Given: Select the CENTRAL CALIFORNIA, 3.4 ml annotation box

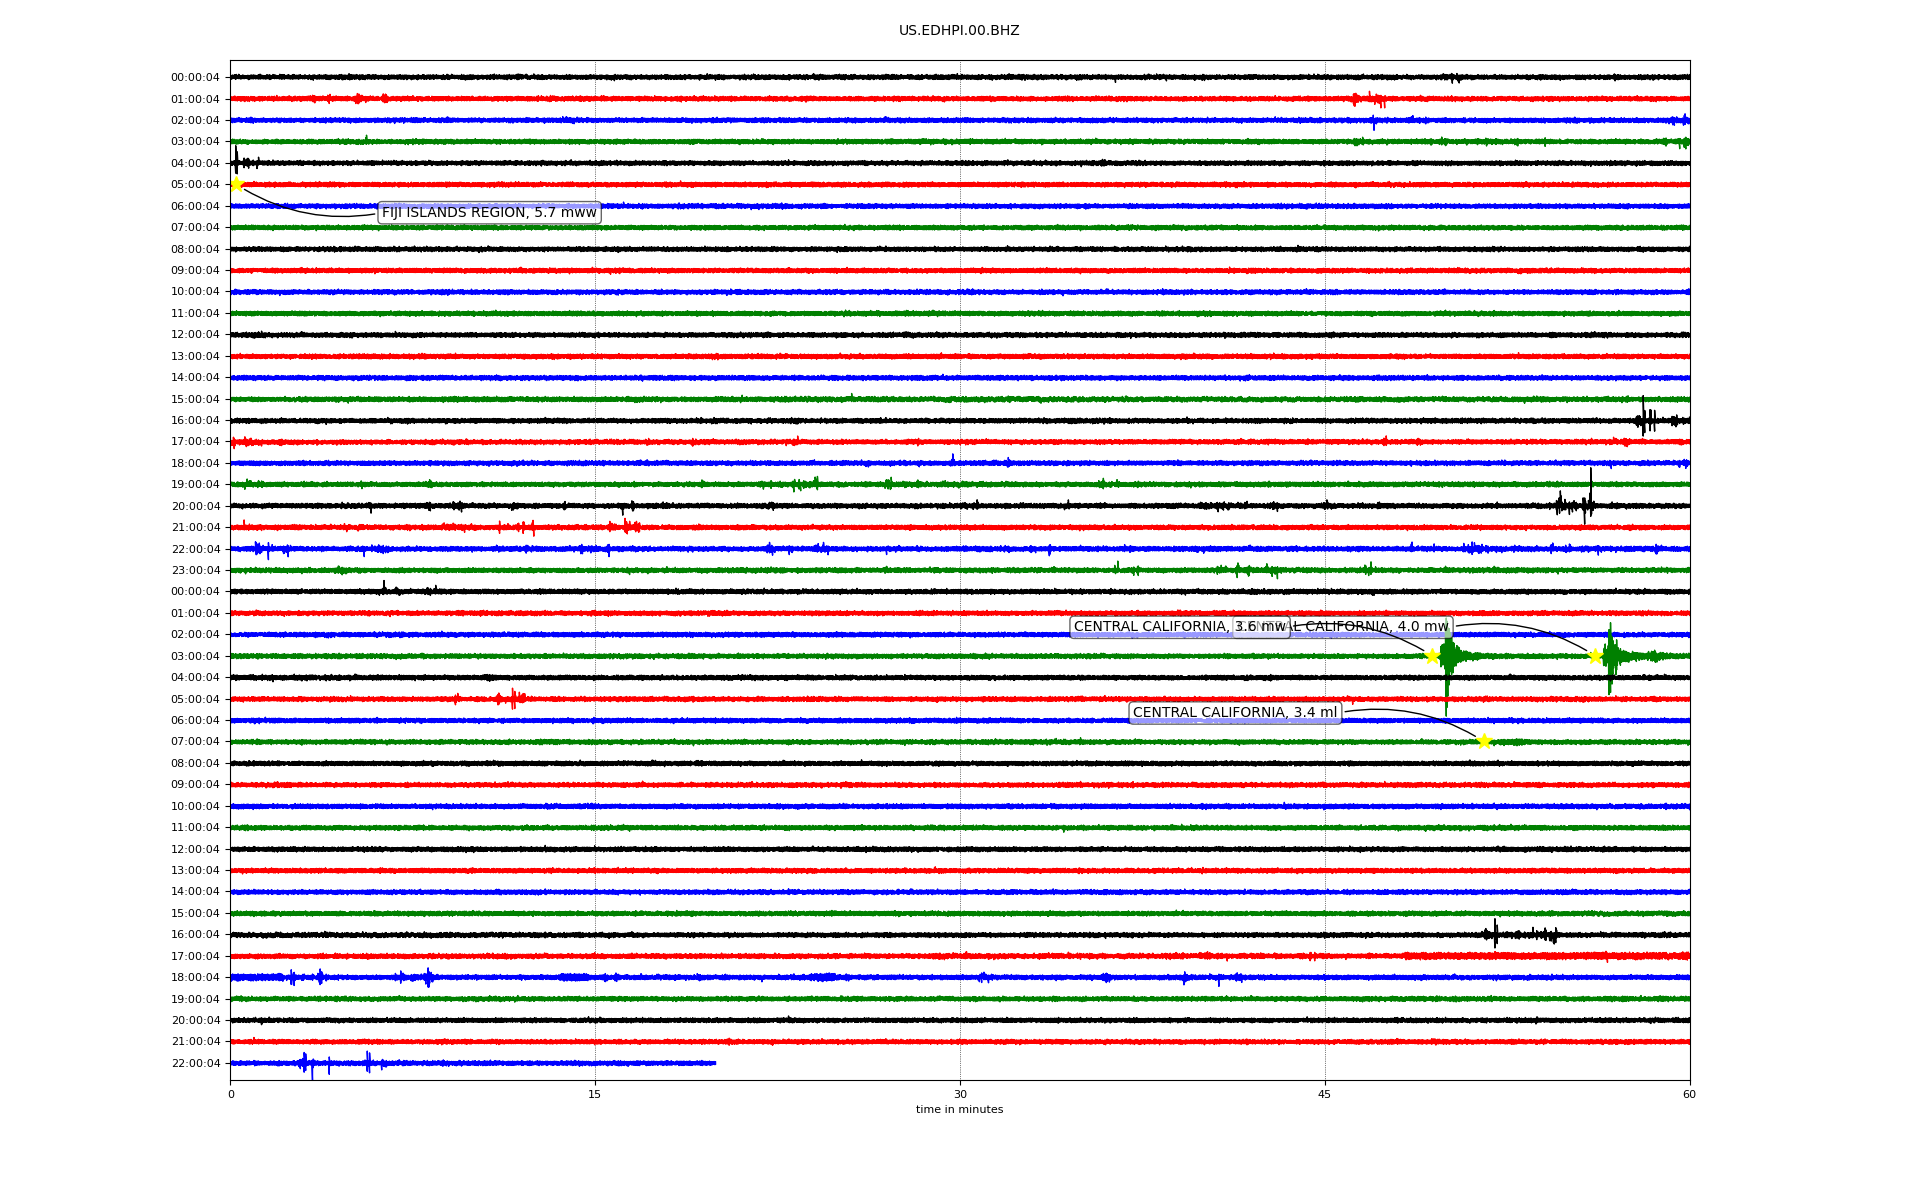Looking at the screenshot, I should [1234, 713].
